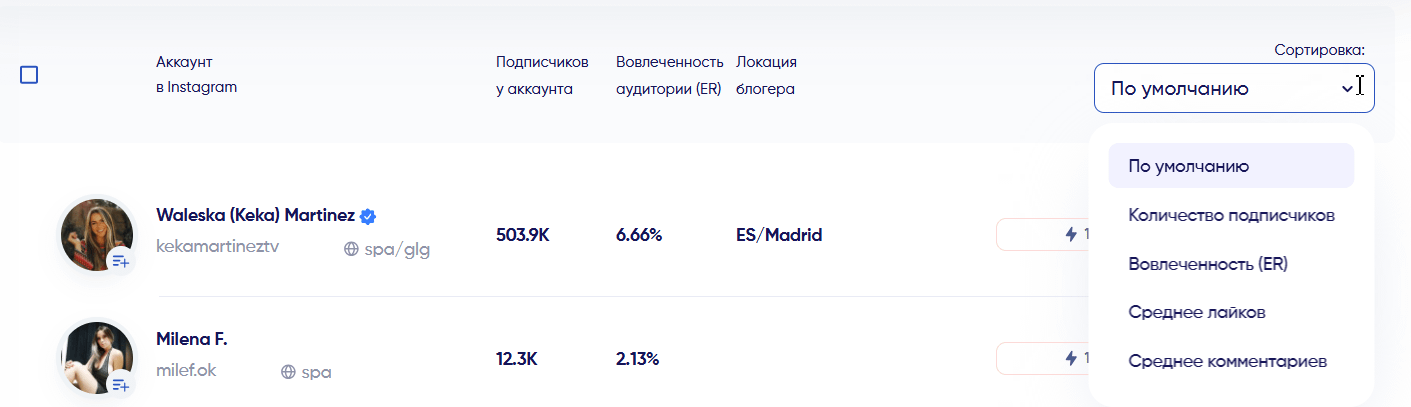Pick Среднее комментариев sort option
The image size is (1411, 407).
(1227, 361)
